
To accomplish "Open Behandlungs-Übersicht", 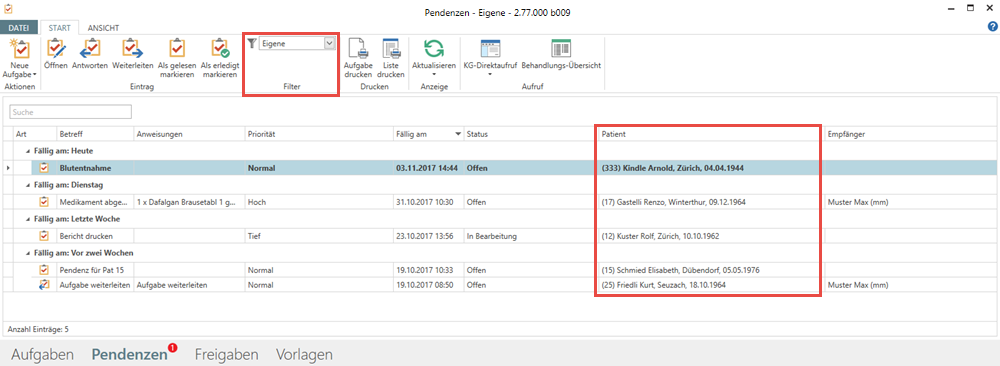I will click(561, 54).
